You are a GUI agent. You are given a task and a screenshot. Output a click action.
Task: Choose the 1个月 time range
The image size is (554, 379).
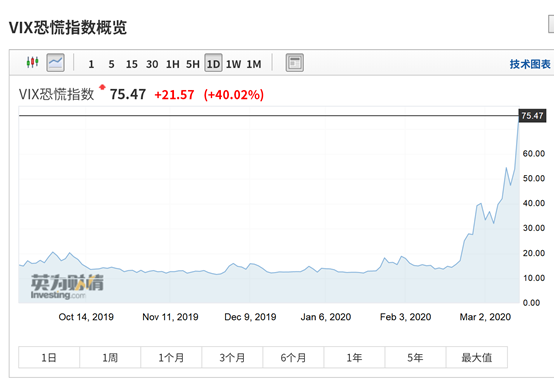171,357
